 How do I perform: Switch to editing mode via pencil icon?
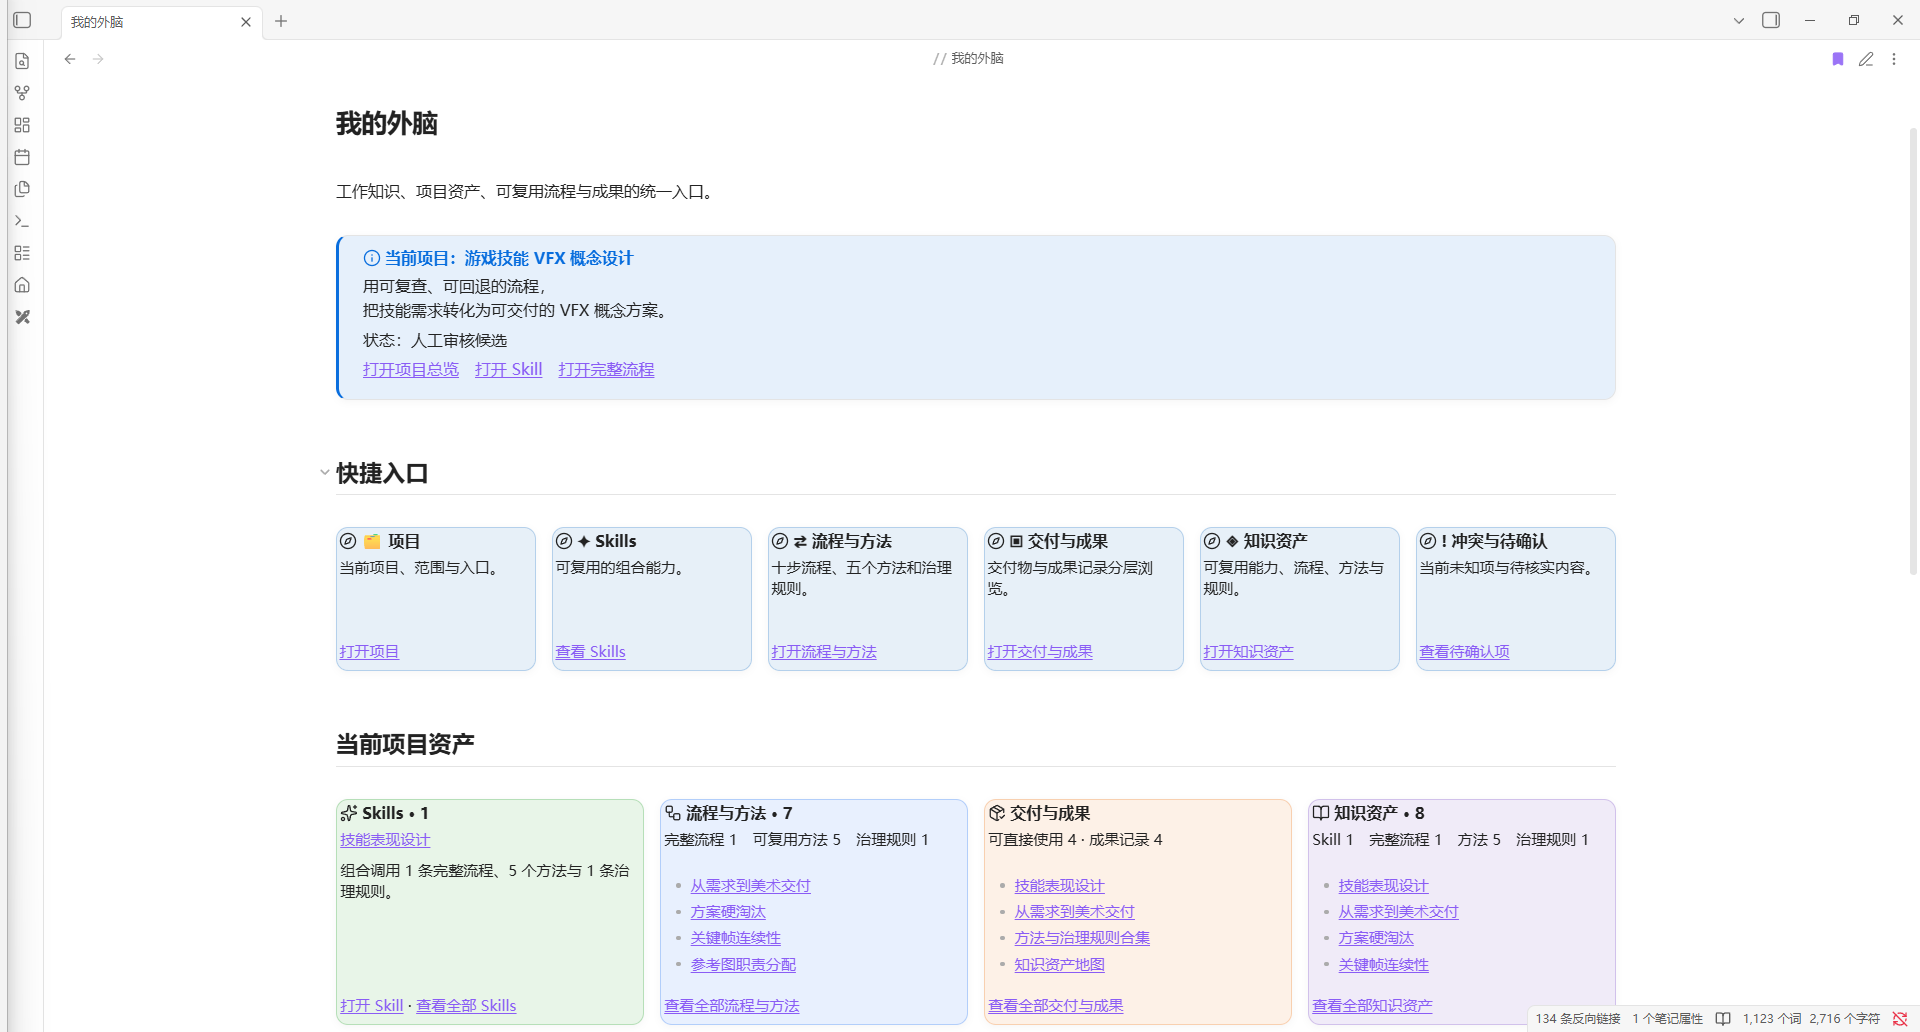click(1866, 59)
